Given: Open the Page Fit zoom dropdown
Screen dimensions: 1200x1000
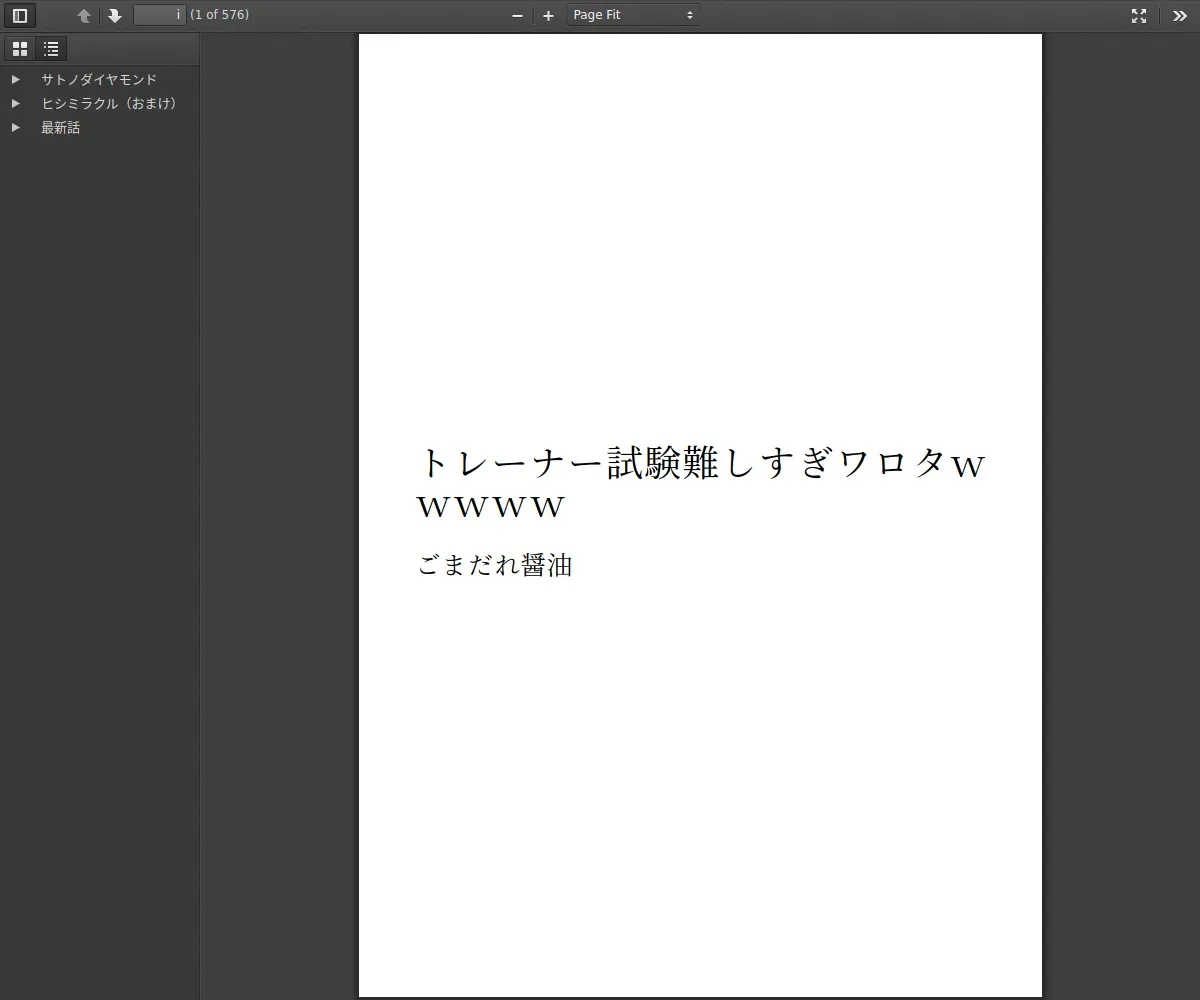Looking at the screenshot, I should [x=633, y=15].
